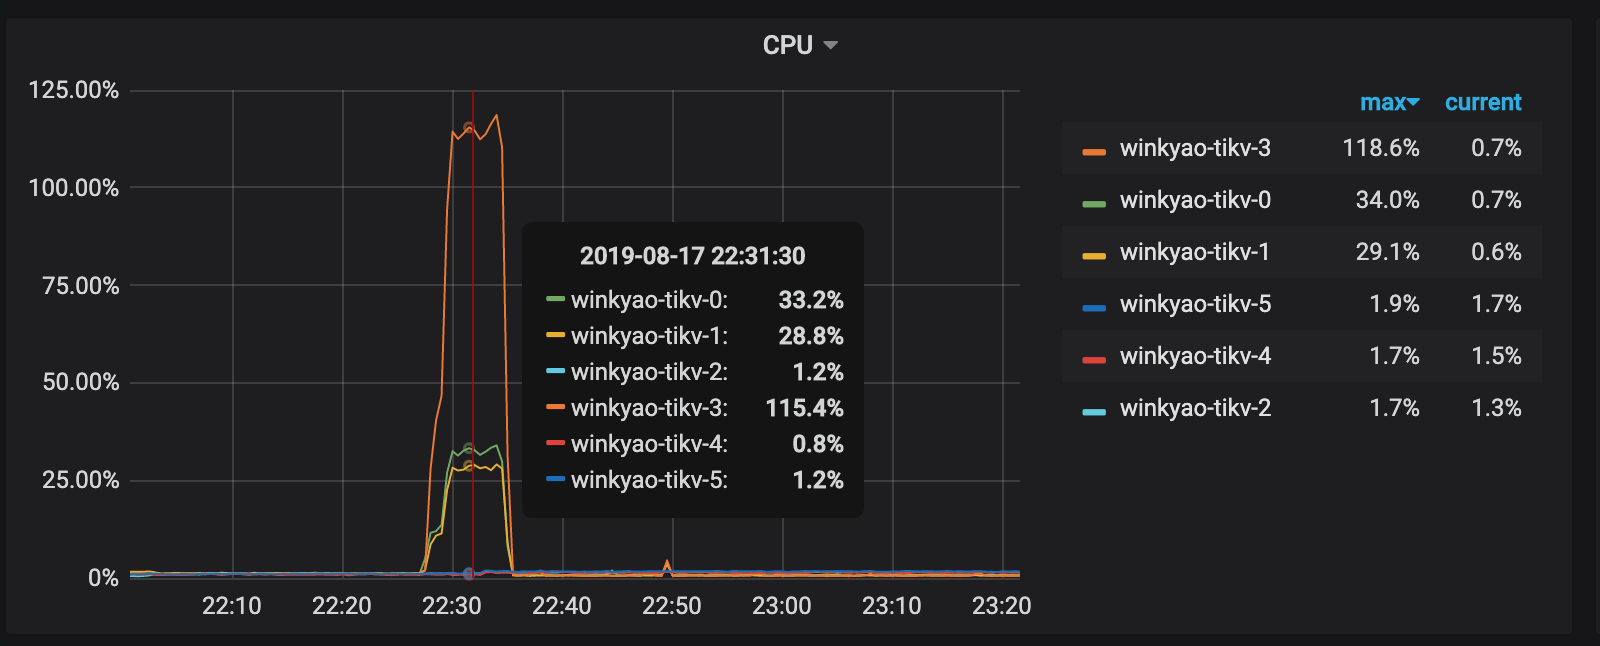Image resolution: width=1600 pixels, height=646 pixels.
Task: Click the dropdown caret beside the CPU title
Action: 830,45
